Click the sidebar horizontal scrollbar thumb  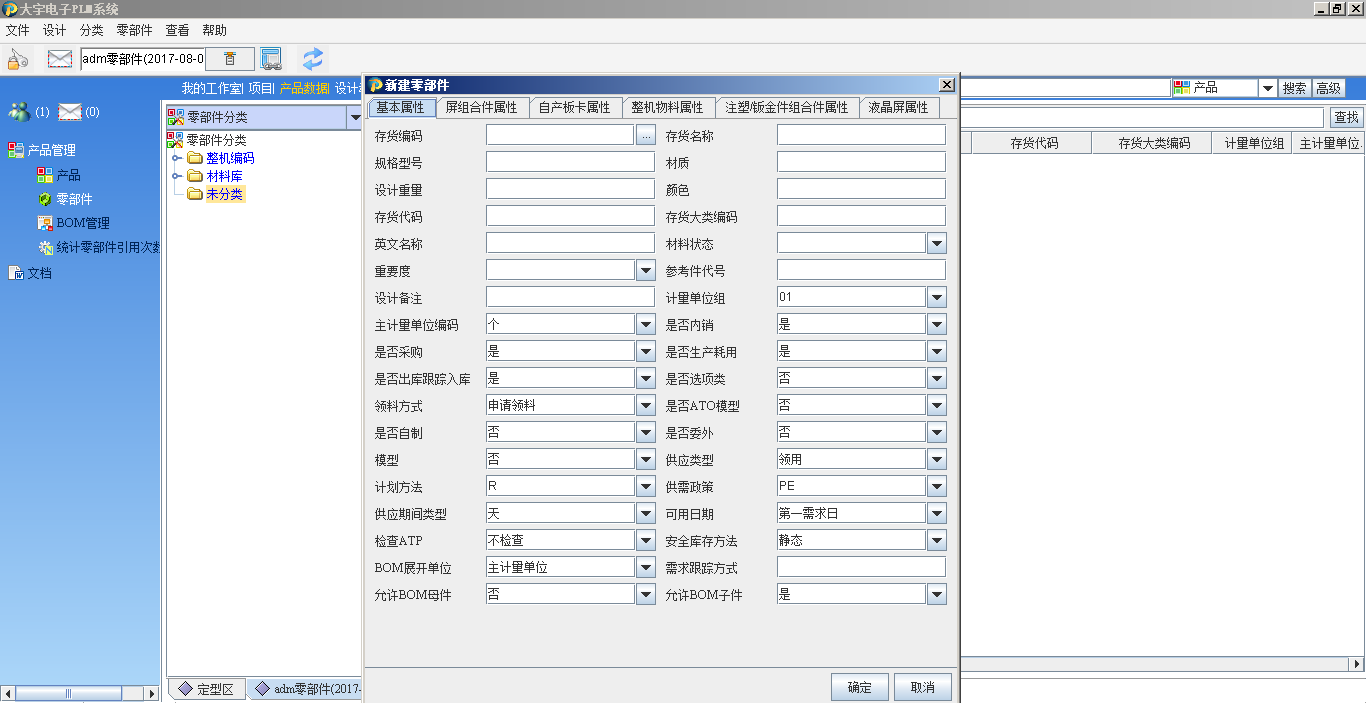pyautogui.click(x=69, y=693)
